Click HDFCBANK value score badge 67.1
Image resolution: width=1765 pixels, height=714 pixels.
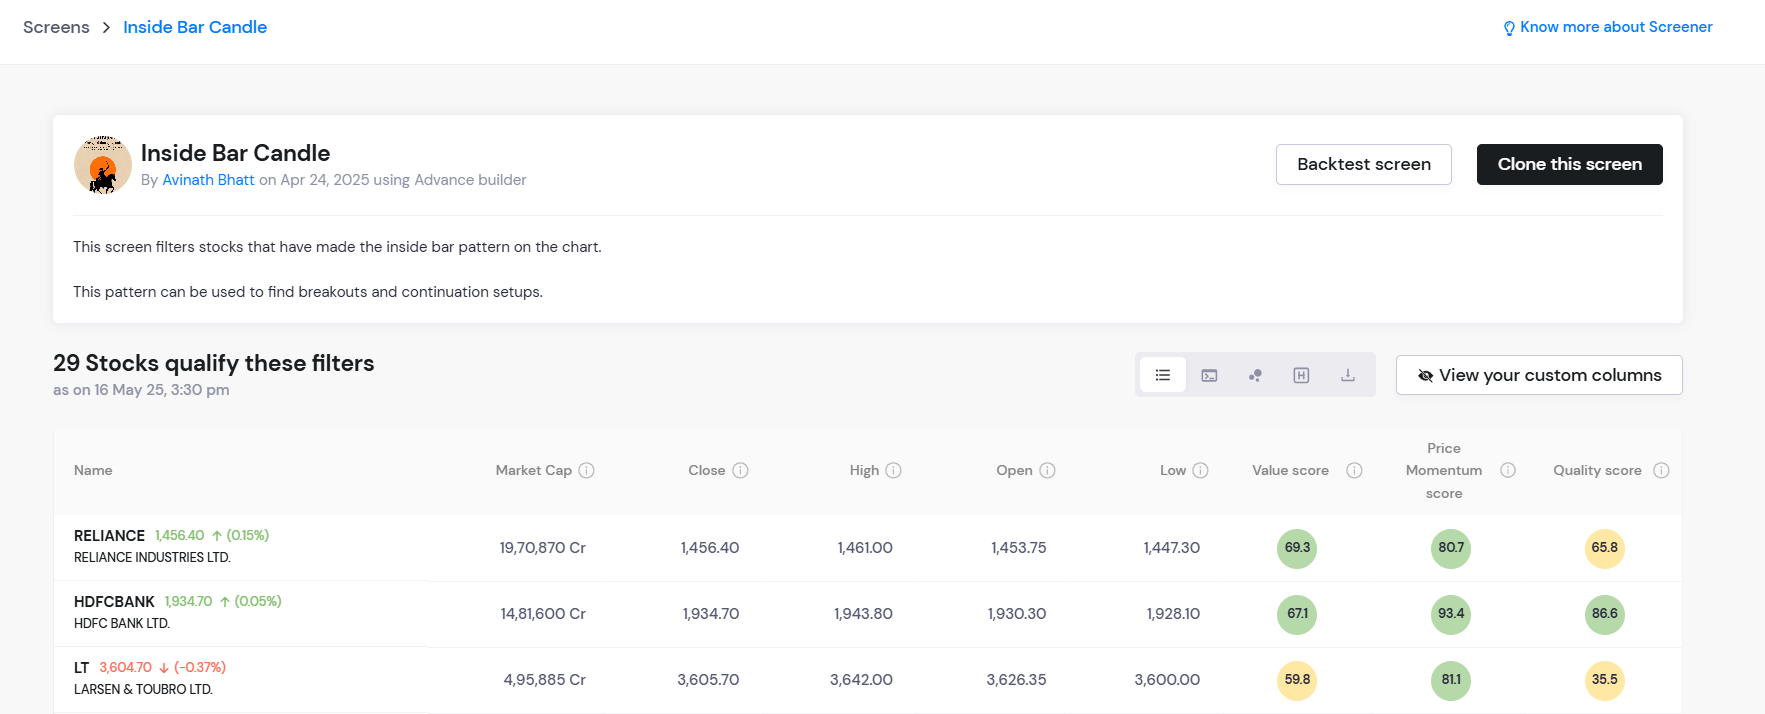pyautogui.click(x=1297, y=614)
